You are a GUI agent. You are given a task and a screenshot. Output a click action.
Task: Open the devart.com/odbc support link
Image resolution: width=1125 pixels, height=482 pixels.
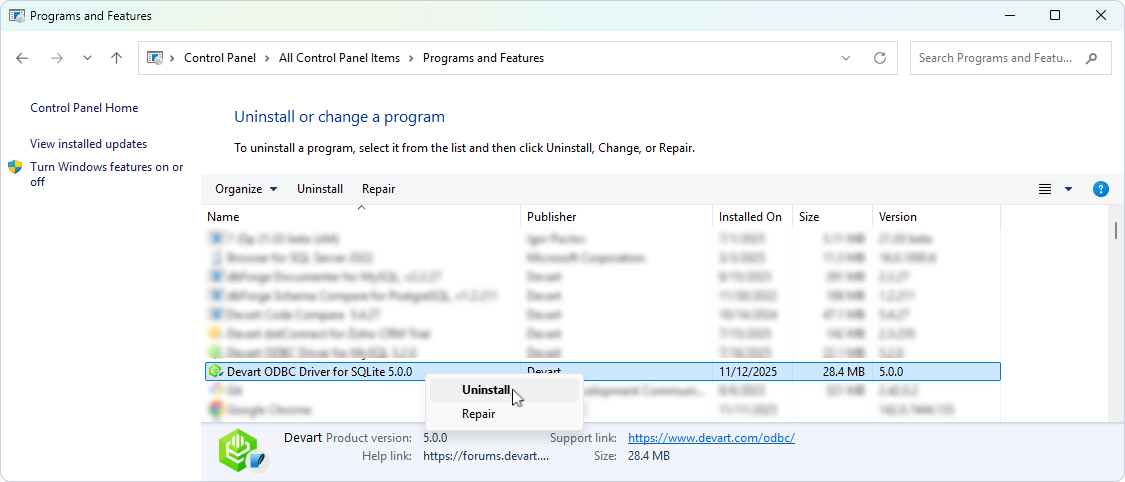point(711,438)
